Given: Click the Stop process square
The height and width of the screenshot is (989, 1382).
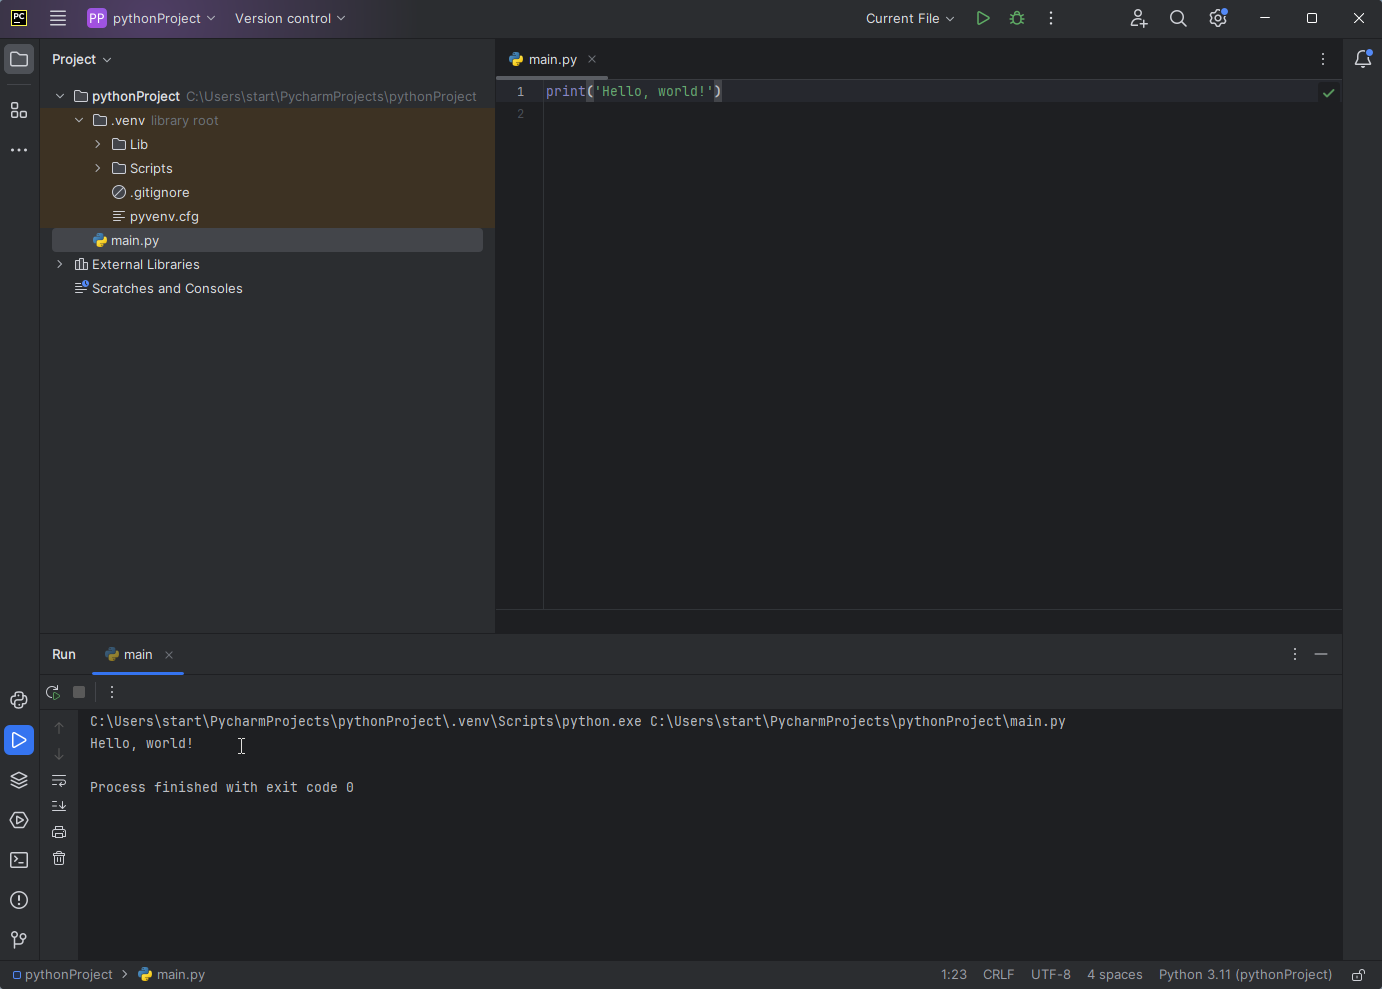Looking at the screenshot, I should pyautogui.click(x=79, y=692).
